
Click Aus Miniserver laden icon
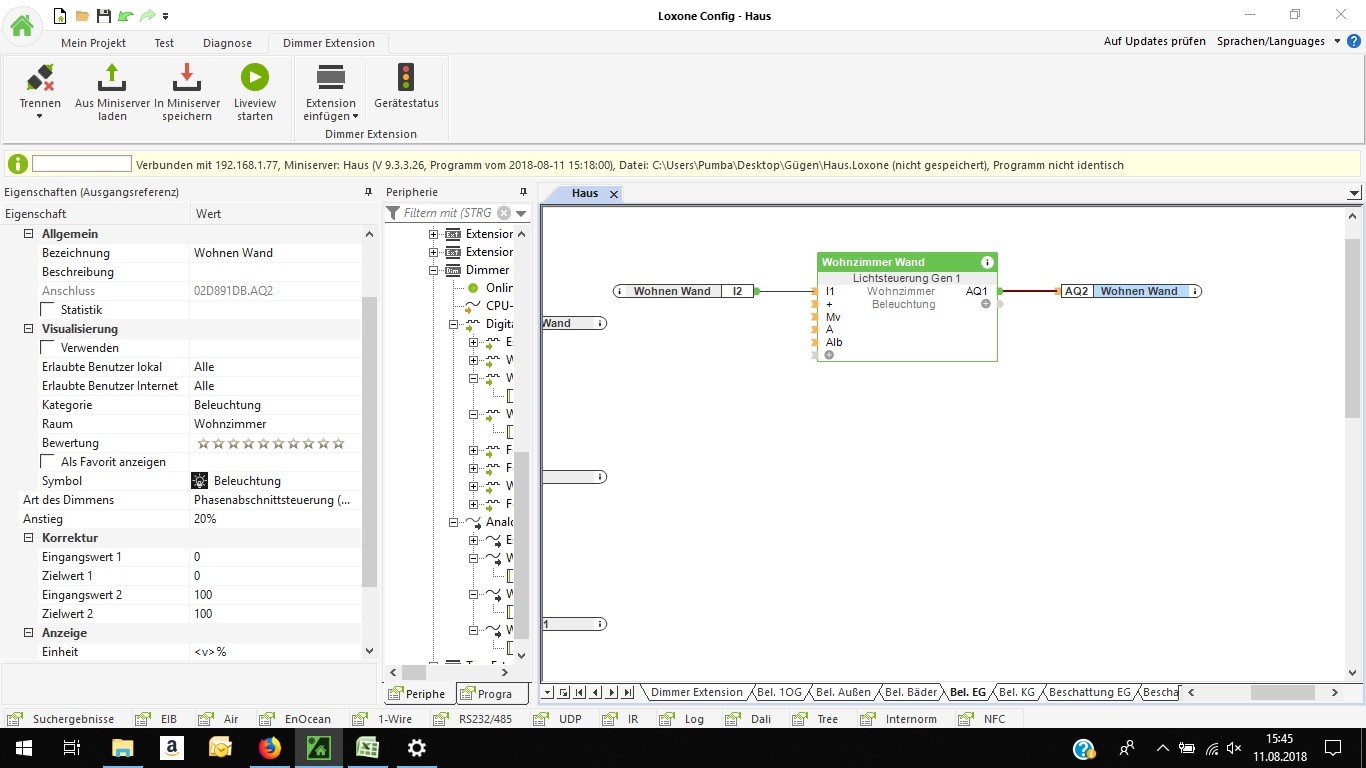[x=112, y=78]
